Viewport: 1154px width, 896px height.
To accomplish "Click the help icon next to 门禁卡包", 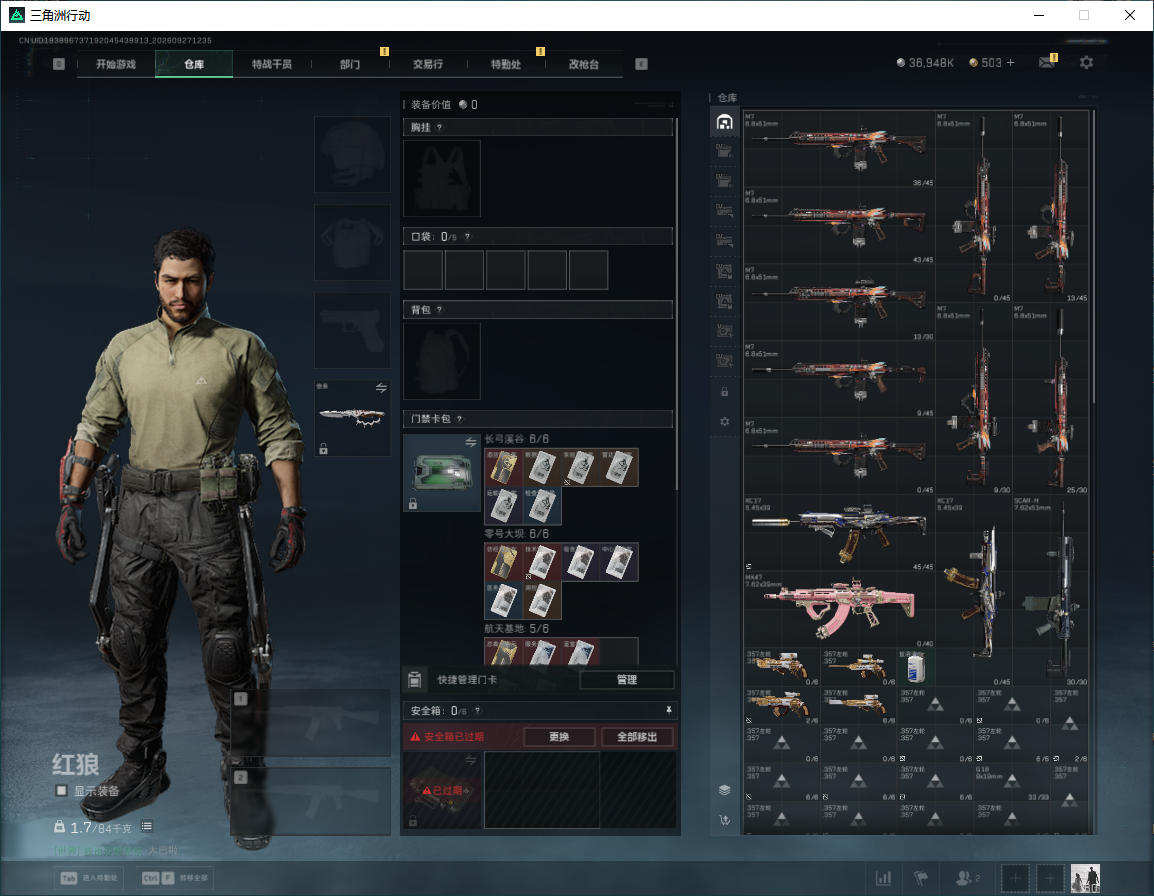I will [459, 419].
